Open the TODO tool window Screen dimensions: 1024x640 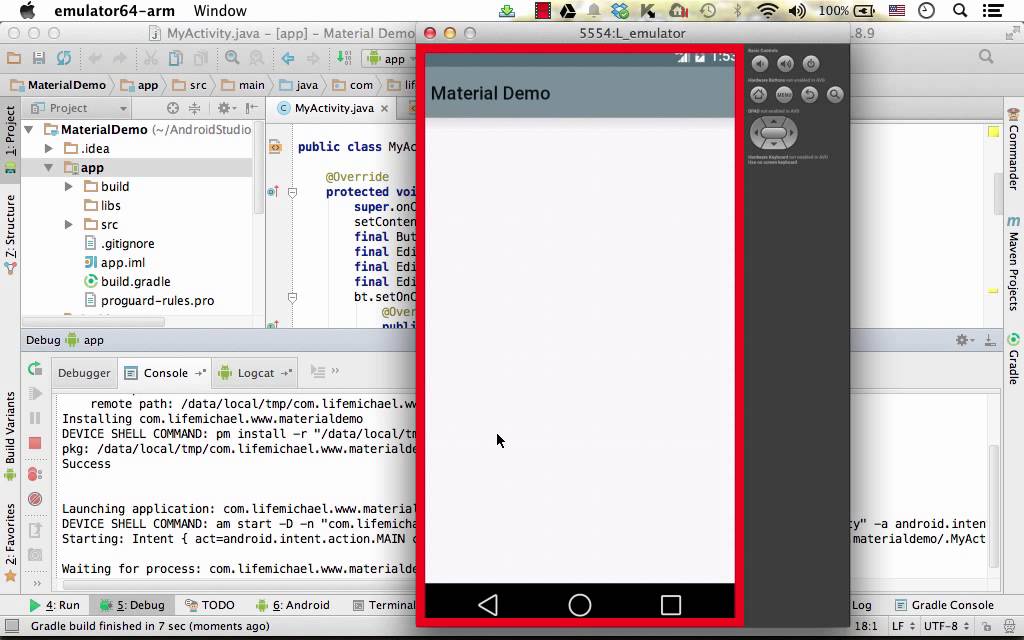point(210,605)
